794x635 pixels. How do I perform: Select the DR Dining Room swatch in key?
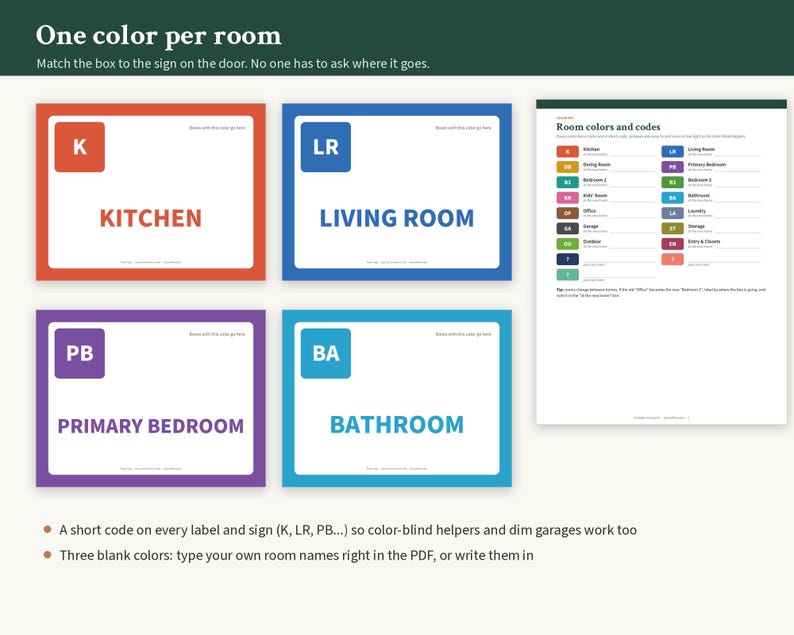(x=568, y=167)
